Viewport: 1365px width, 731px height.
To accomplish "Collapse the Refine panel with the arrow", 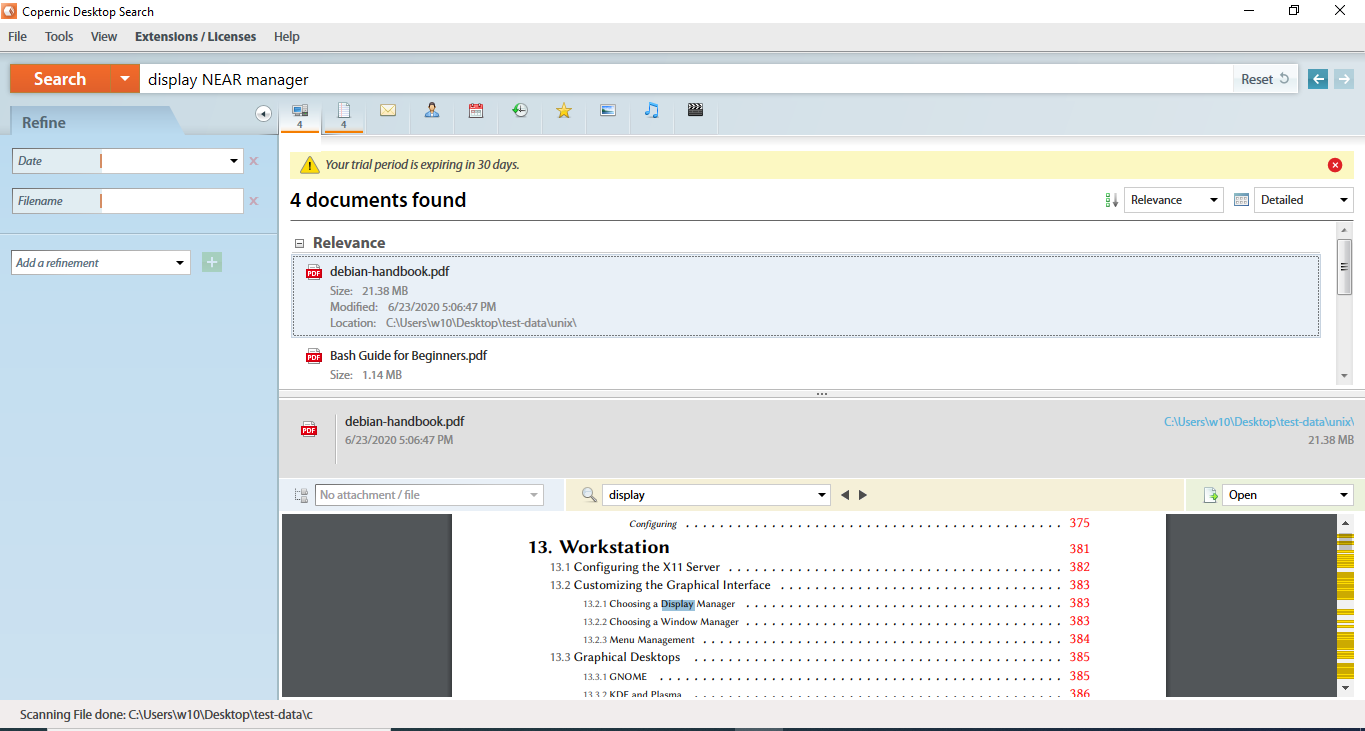I will pyautogui.click(x=264, y=114).
